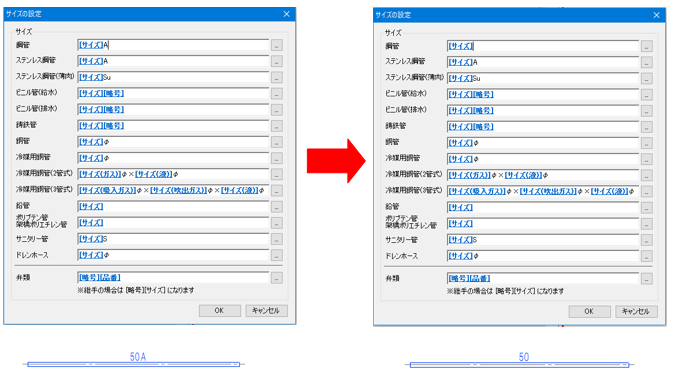The image size is (674, 376).
Task: Open the browse button for 弁類 in left dialog
Action: pyautogui.click(x=277, y=278)
